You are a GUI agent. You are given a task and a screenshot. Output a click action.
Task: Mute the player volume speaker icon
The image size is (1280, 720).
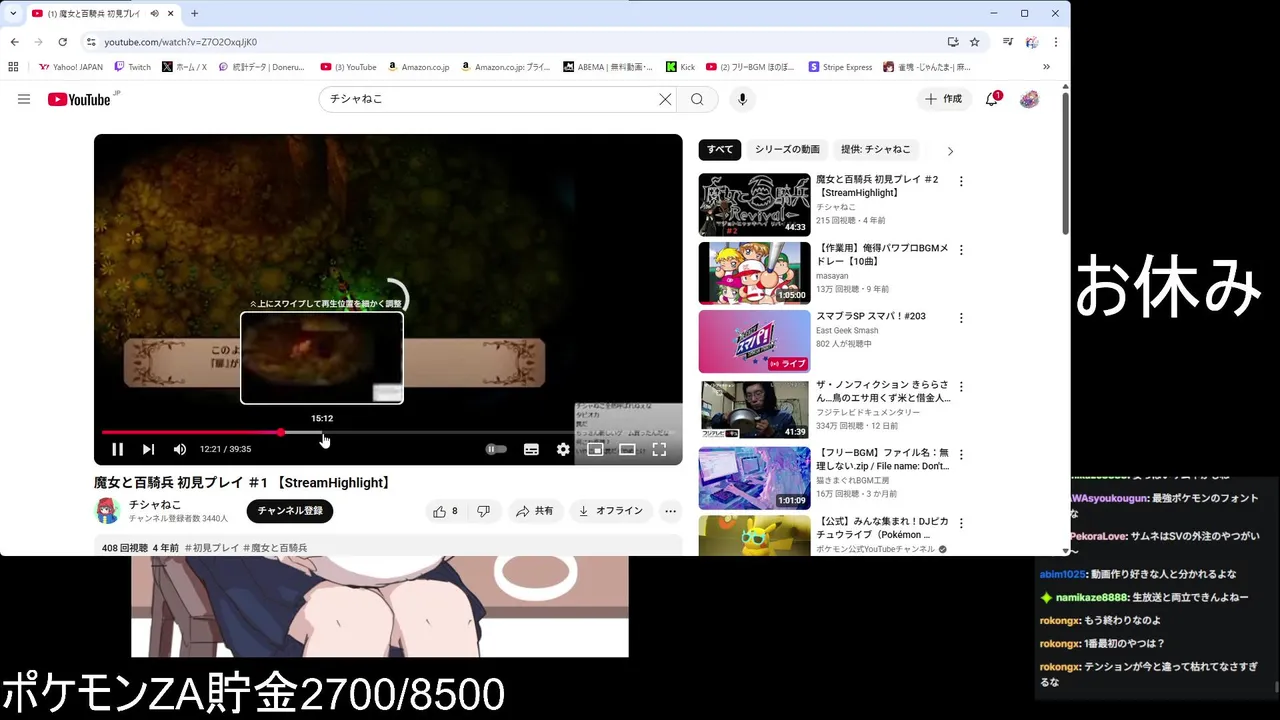coord(180,450)
